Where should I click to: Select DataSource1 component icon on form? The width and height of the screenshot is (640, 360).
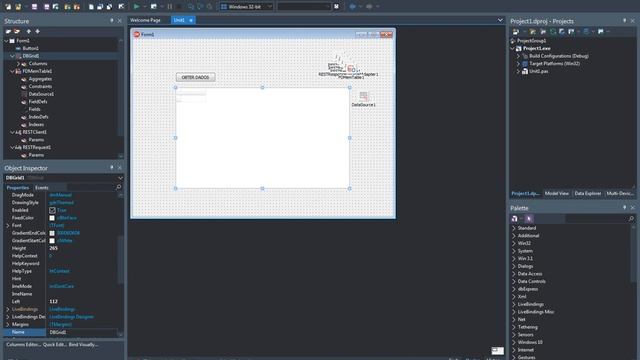click(363, 96)
